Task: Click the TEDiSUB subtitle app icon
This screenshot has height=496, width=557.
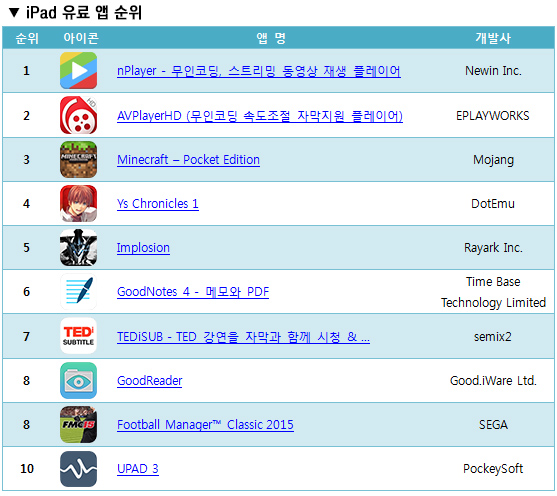Action: pyautogui.click(x=79, y=336)
